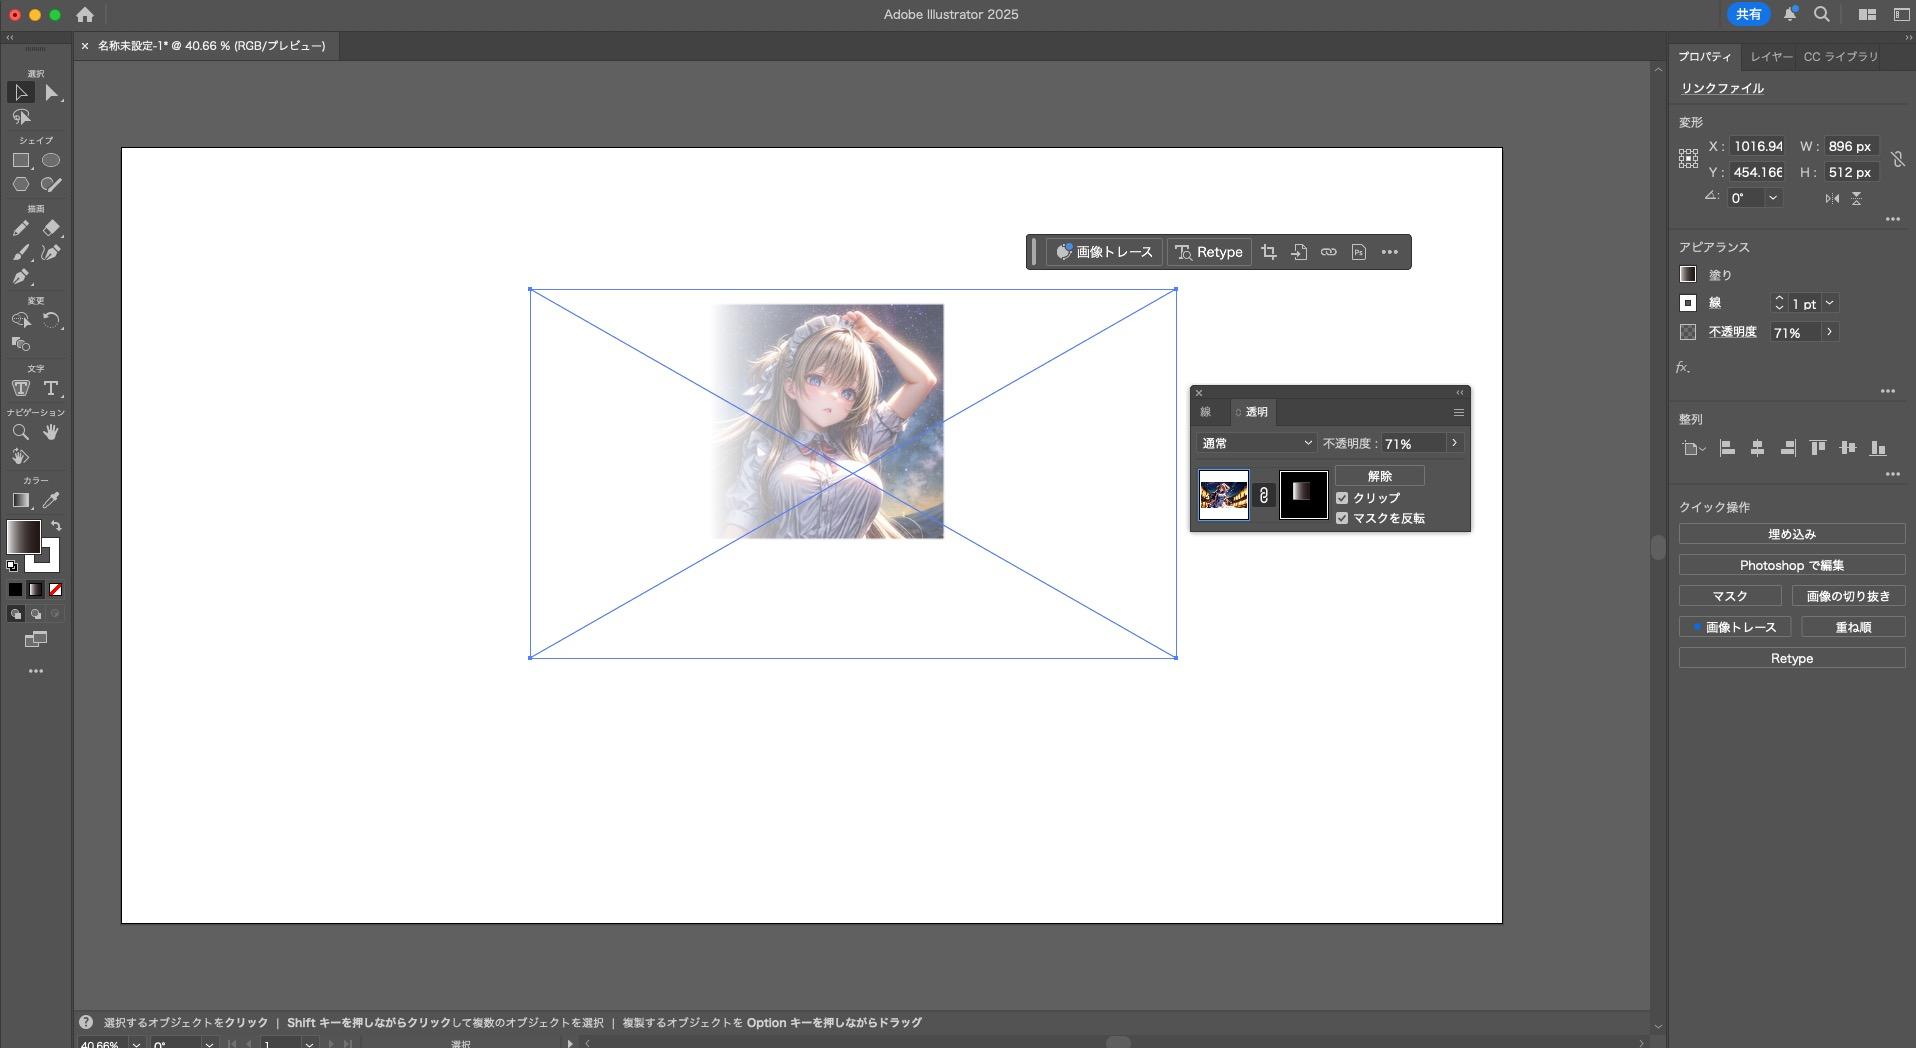Expand opacity slider arrow in 透明 panel

point(1454,443)
